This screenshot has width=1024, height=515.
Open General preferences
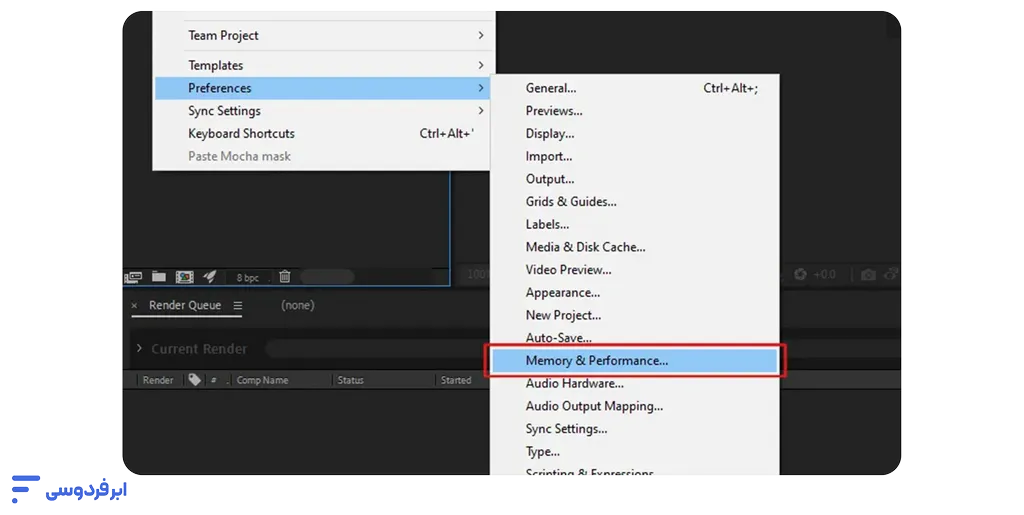point(635,88)
